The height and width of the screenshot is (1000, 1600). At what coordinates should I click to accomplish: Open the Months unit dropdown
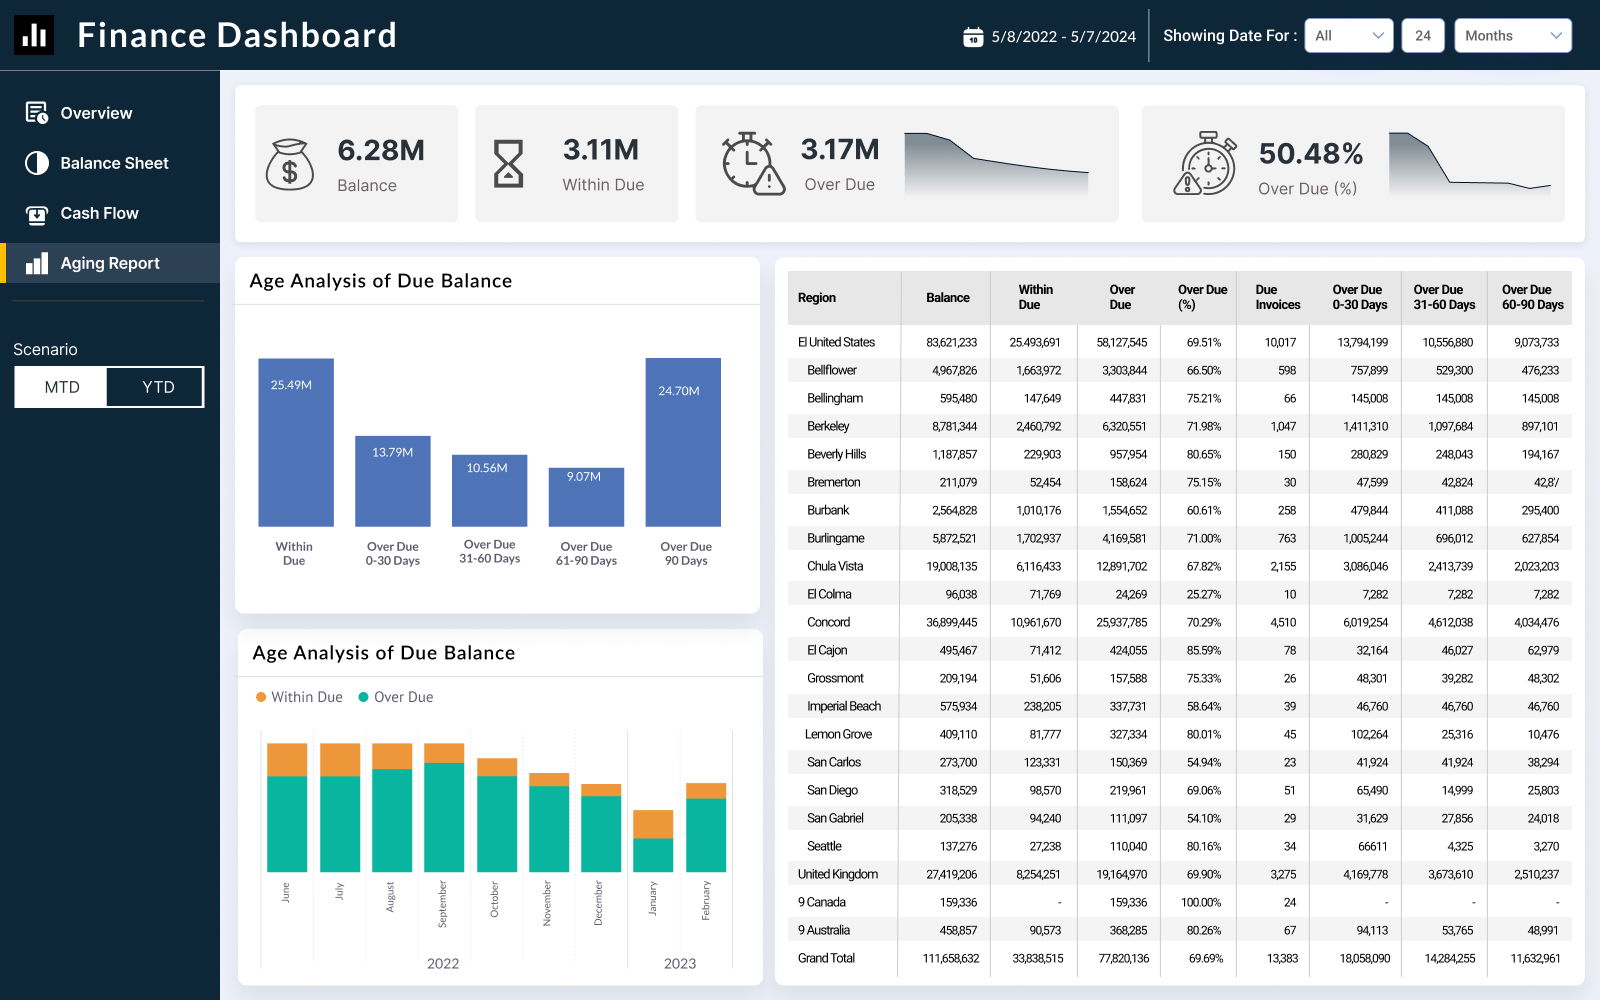(x=1512, y=36)
